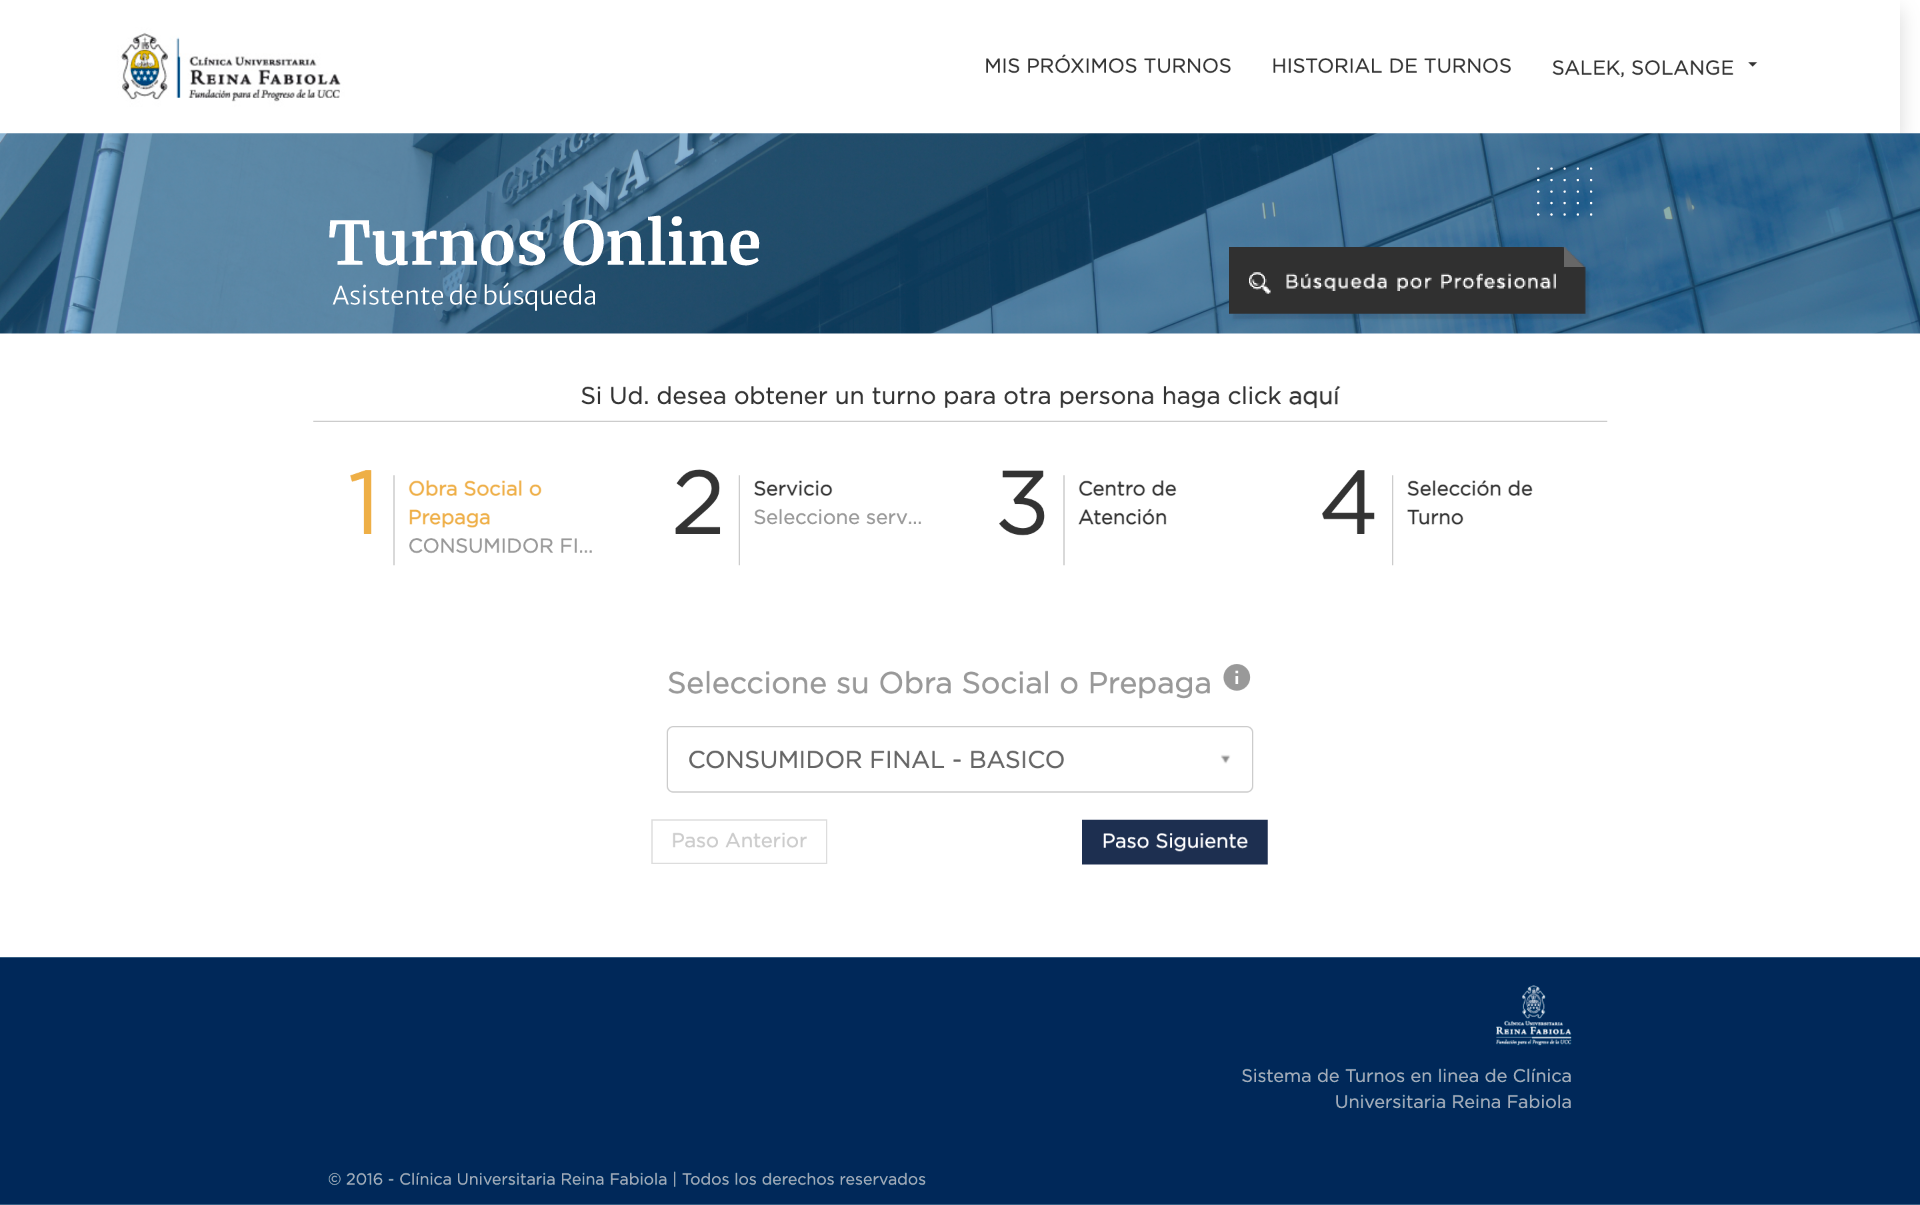Click the magnifier icon in Búsqueda por Profesional
The width and height of the screenshot is (1920, 1205).
[x=1259, y=283]
